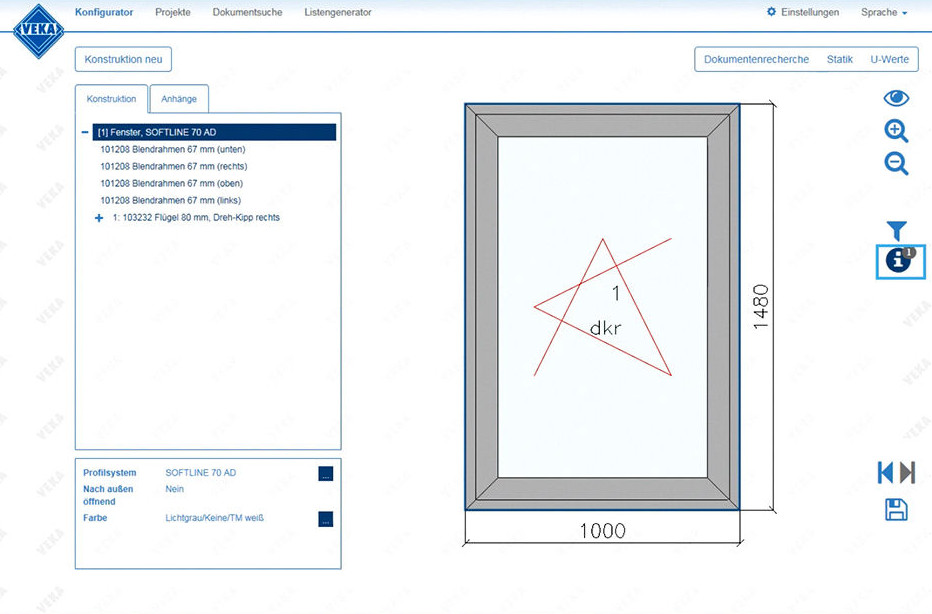932x614 pixels.
Task: Click the VEKA logo
Action: [38, 31]
